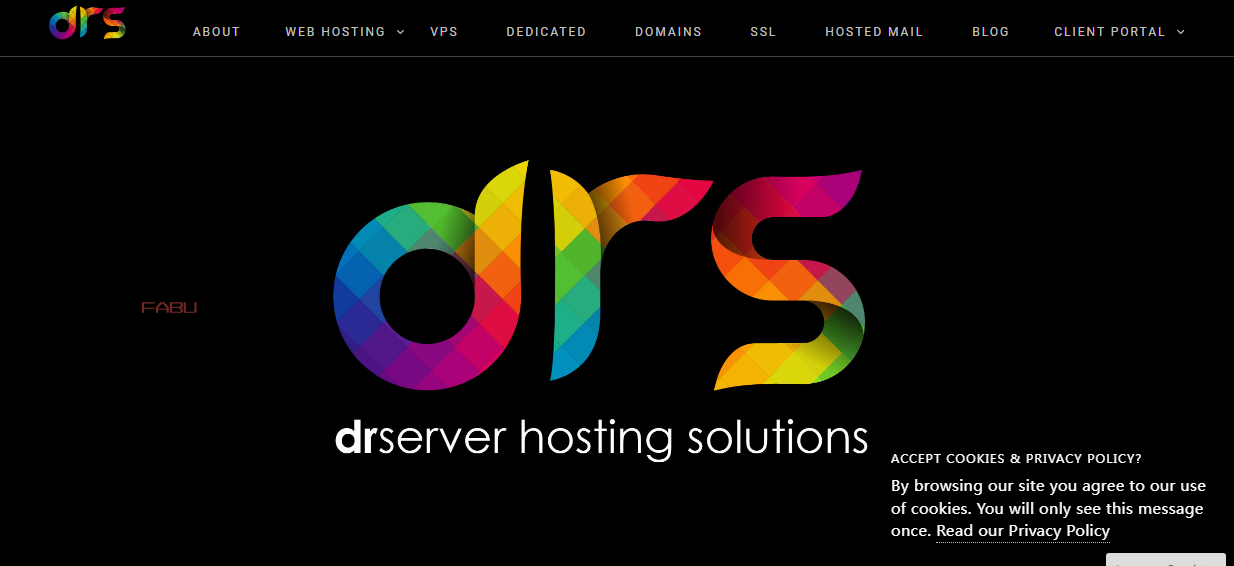Viewport: 1234px width, 566px height.
Task: Click the 'drserver hosting solutions' tagline
Action: coord(601,438)
